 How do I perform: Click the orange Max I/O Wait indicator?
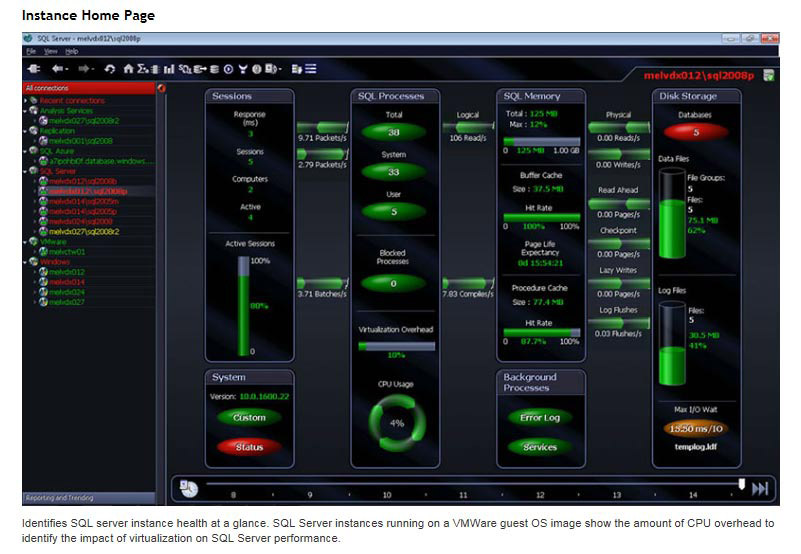coord(696,429)
